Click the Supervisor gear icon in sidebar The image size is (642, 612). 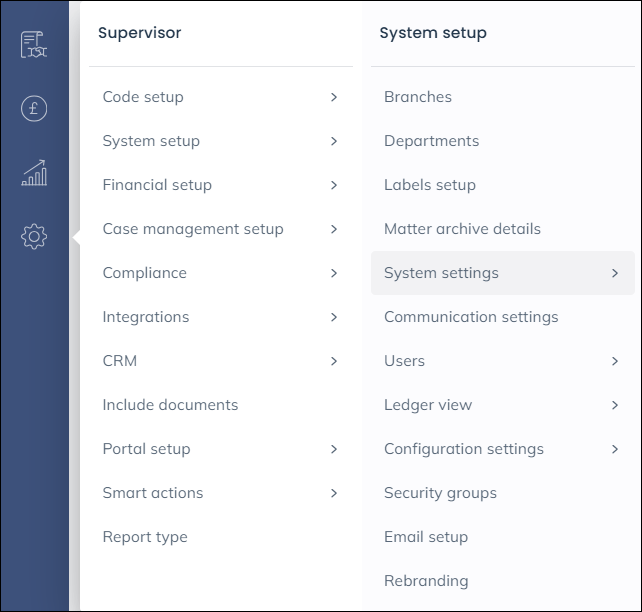point(34,237)
